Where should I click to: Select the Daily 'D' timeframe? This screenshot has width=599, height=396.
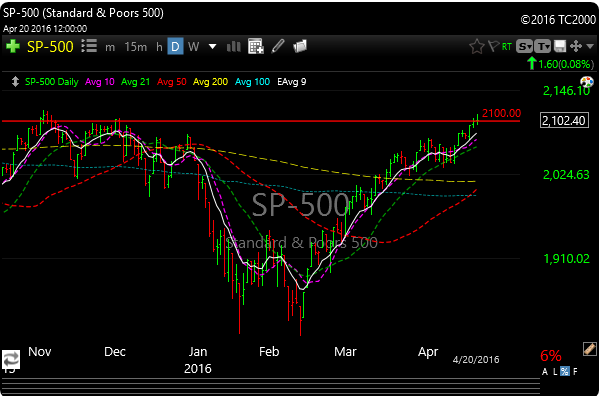coord(175,47)
